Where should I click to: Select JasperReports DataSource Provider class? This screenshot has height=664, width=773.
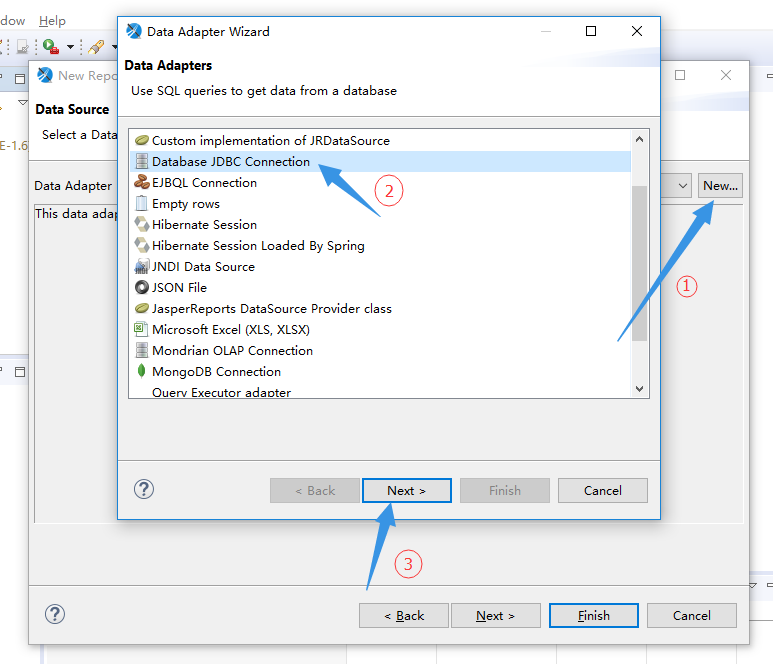point(381,309)
